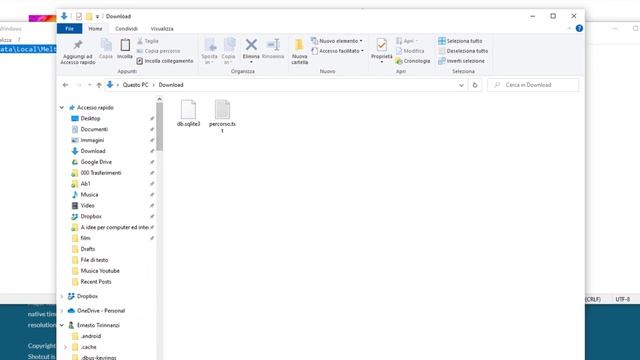Expand the OneDrive - Personal node
The image size is (640, 360).
[62, 311]
